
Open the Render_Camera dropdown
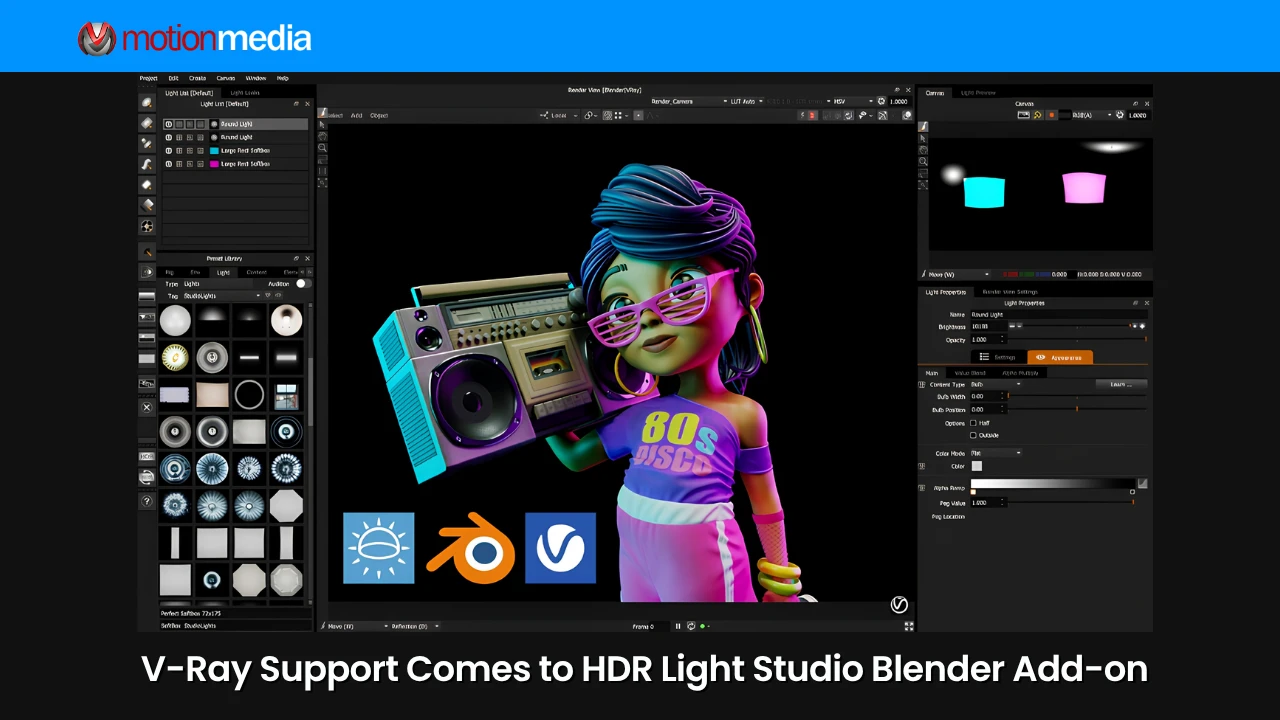click(x=689, y=101)
